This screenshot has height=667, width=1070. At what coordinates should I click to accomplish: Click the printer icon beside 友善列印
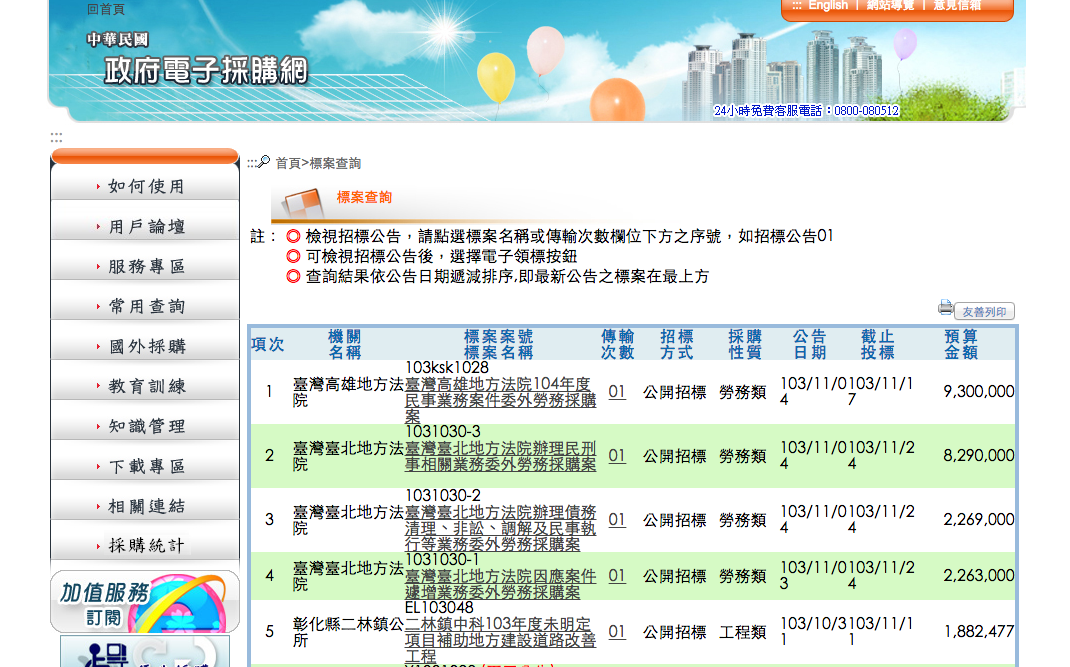[x=945, y=308]
